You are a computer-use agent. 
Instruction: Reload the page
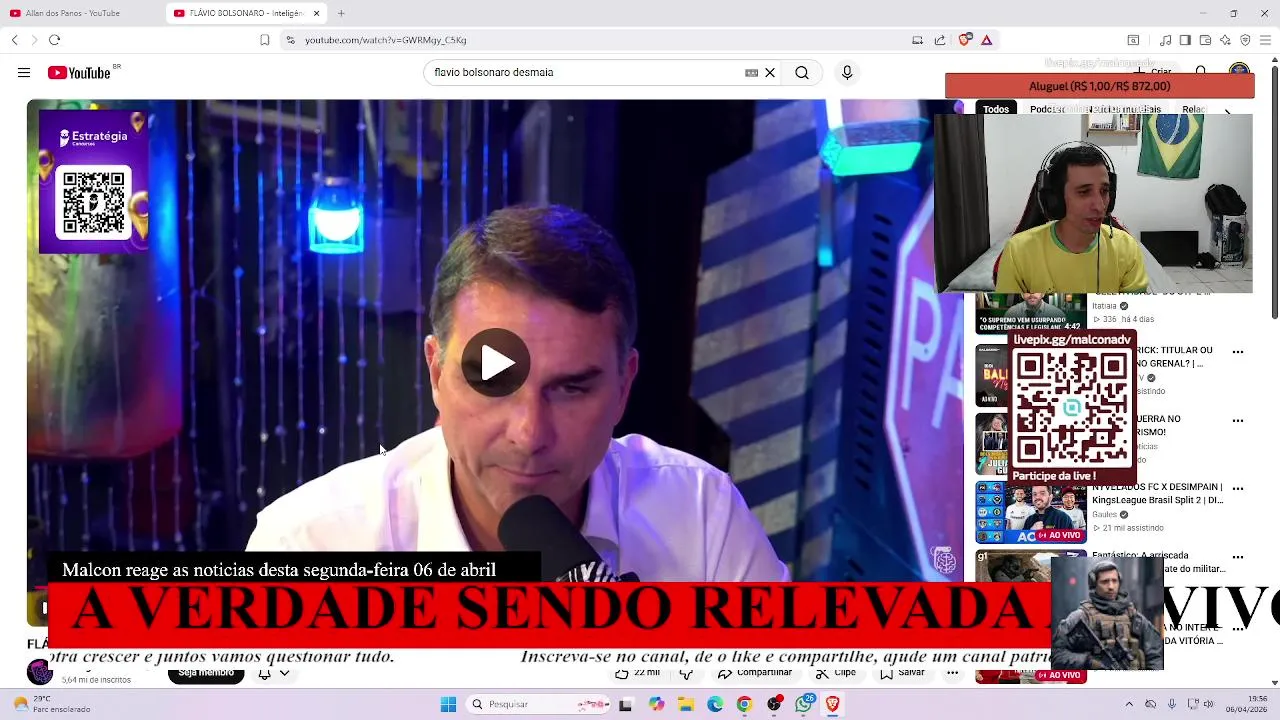click(54, 40)
